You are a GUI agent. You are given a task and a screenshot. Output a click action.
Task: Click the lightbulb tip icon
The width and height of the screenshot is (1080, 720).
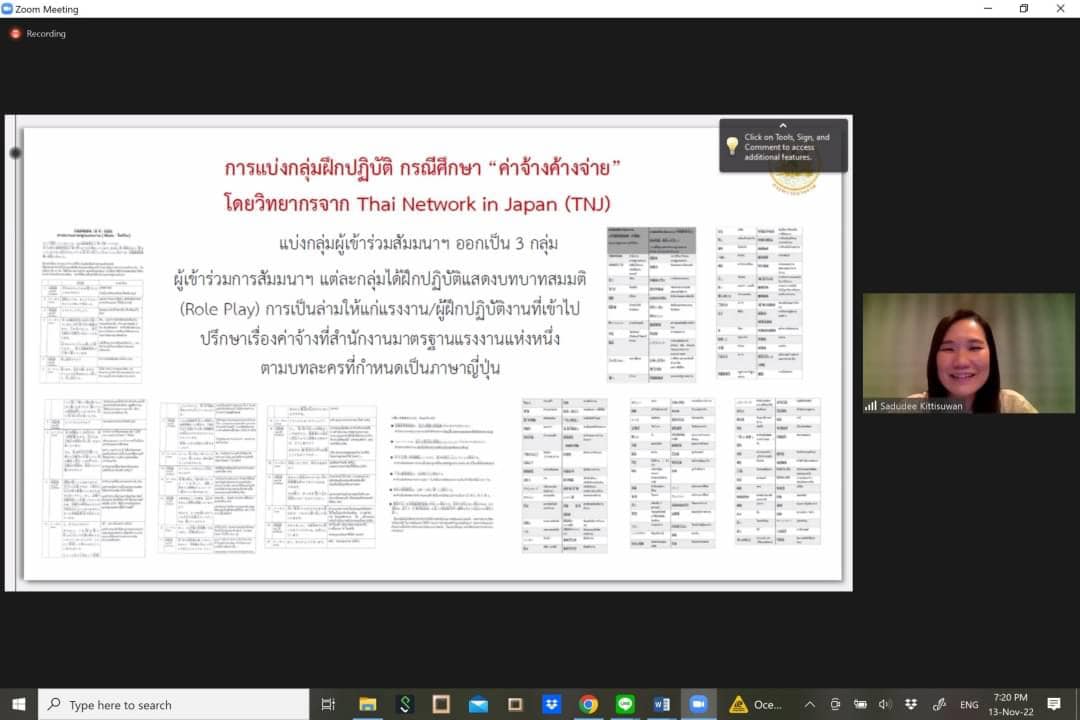732,146
